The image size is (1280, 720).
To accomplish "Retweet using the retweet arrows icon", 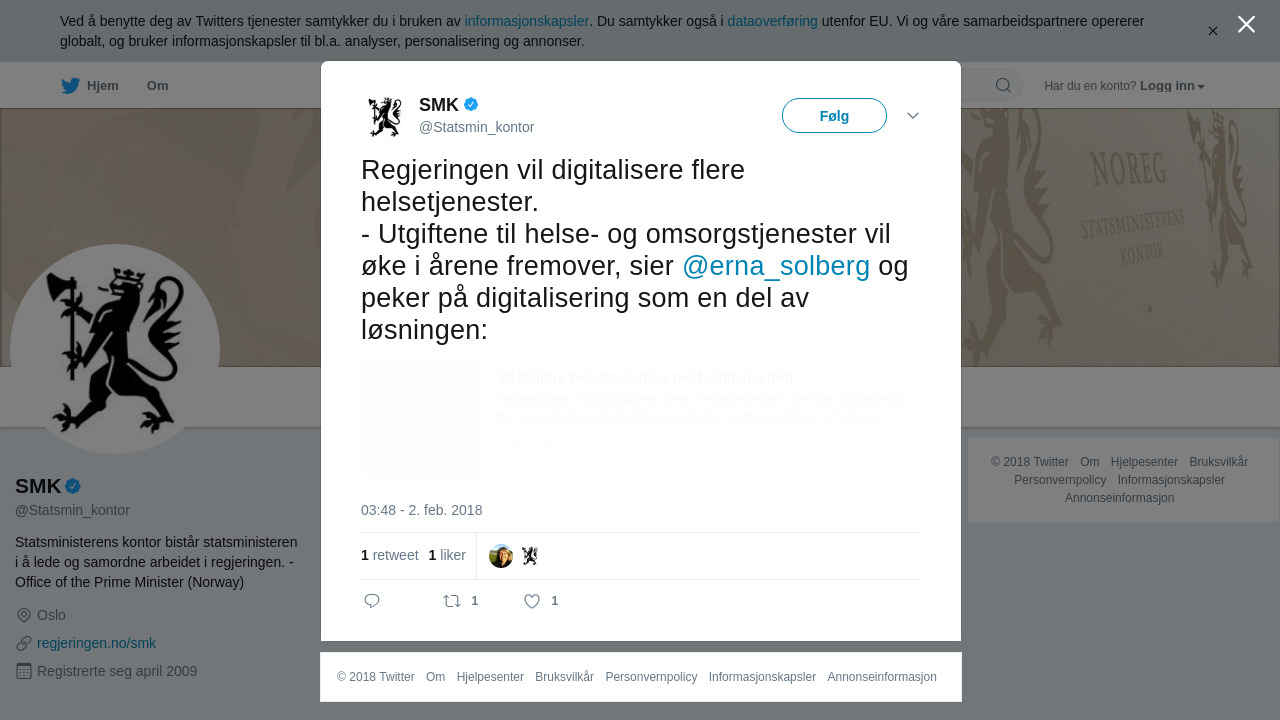I will (x=452, y=601).
